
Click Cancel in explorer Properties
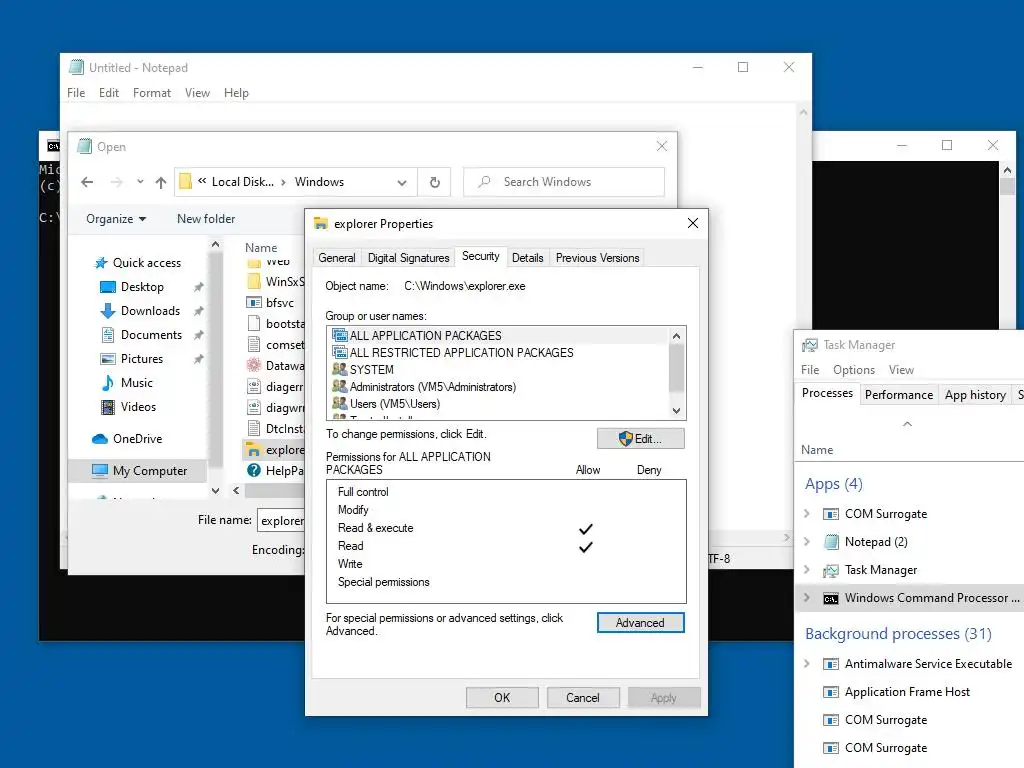[583, 697]
